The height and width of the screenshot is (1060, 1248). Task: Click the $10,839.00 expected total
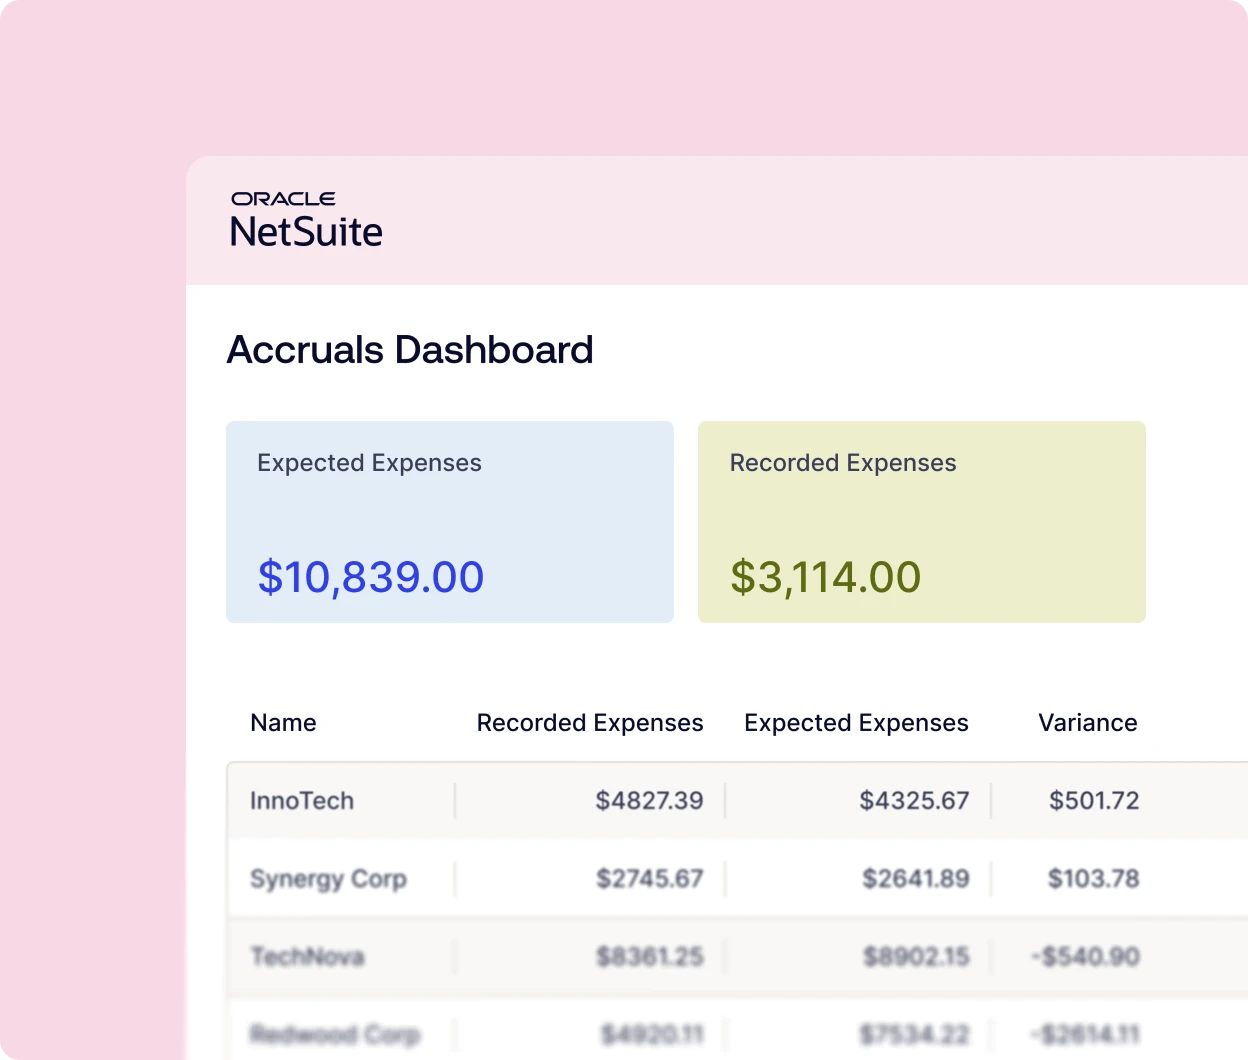click(371, 577)
